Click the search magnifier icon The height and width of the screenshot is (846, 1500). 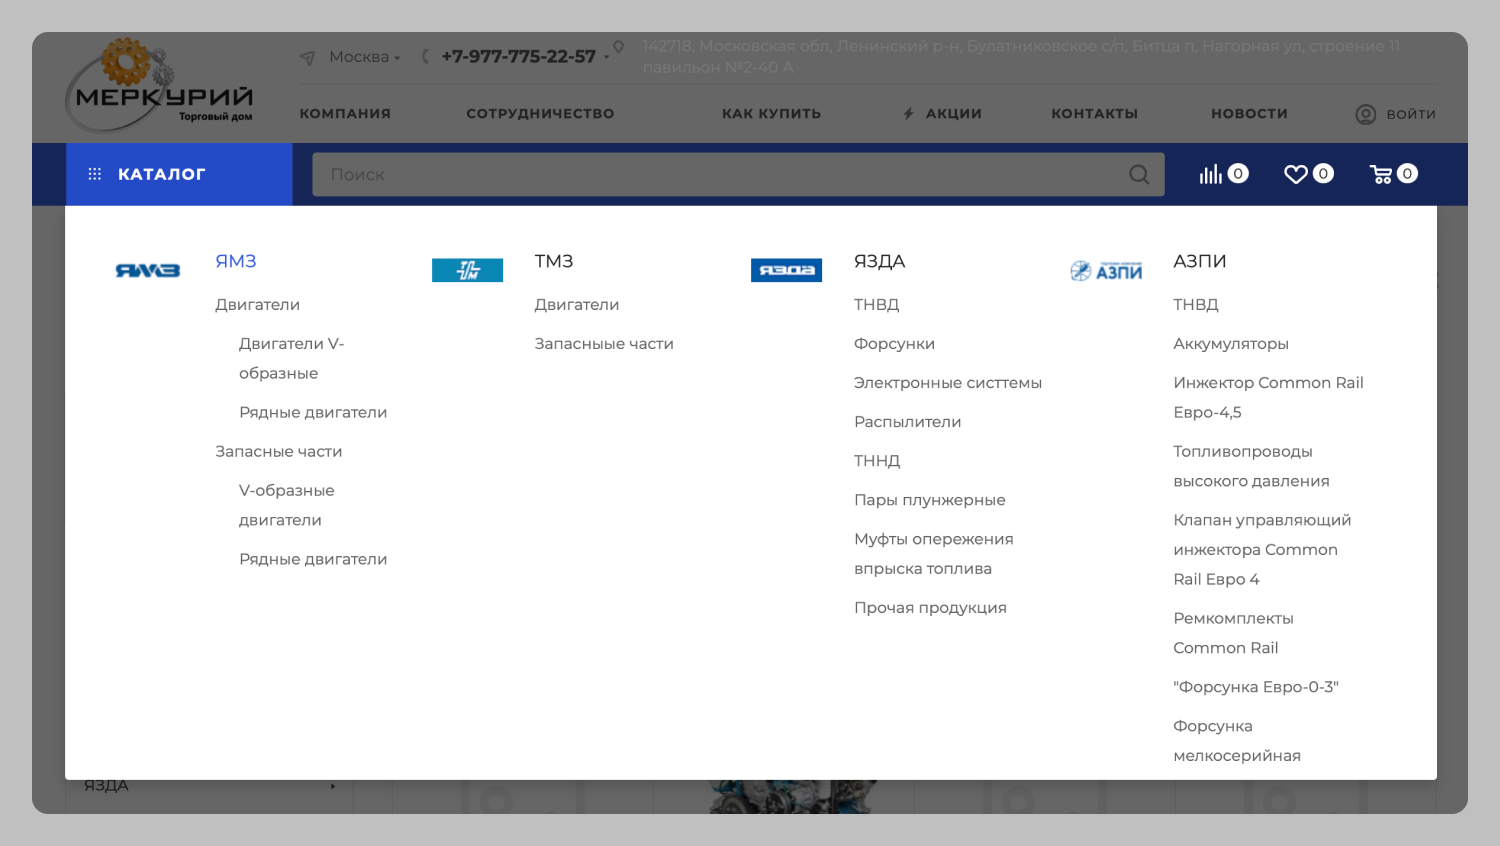tap(1139, 174)
